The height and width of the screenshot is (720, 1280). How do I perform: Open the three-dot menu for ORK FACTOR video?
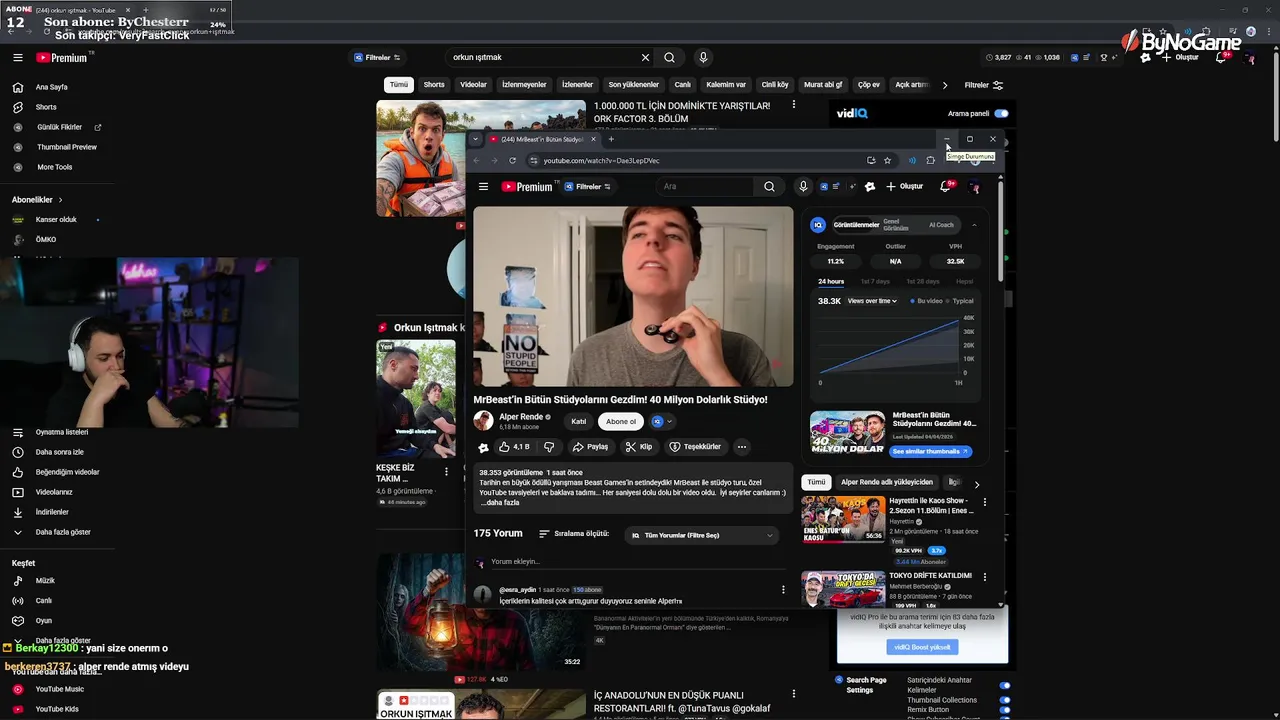794,104
